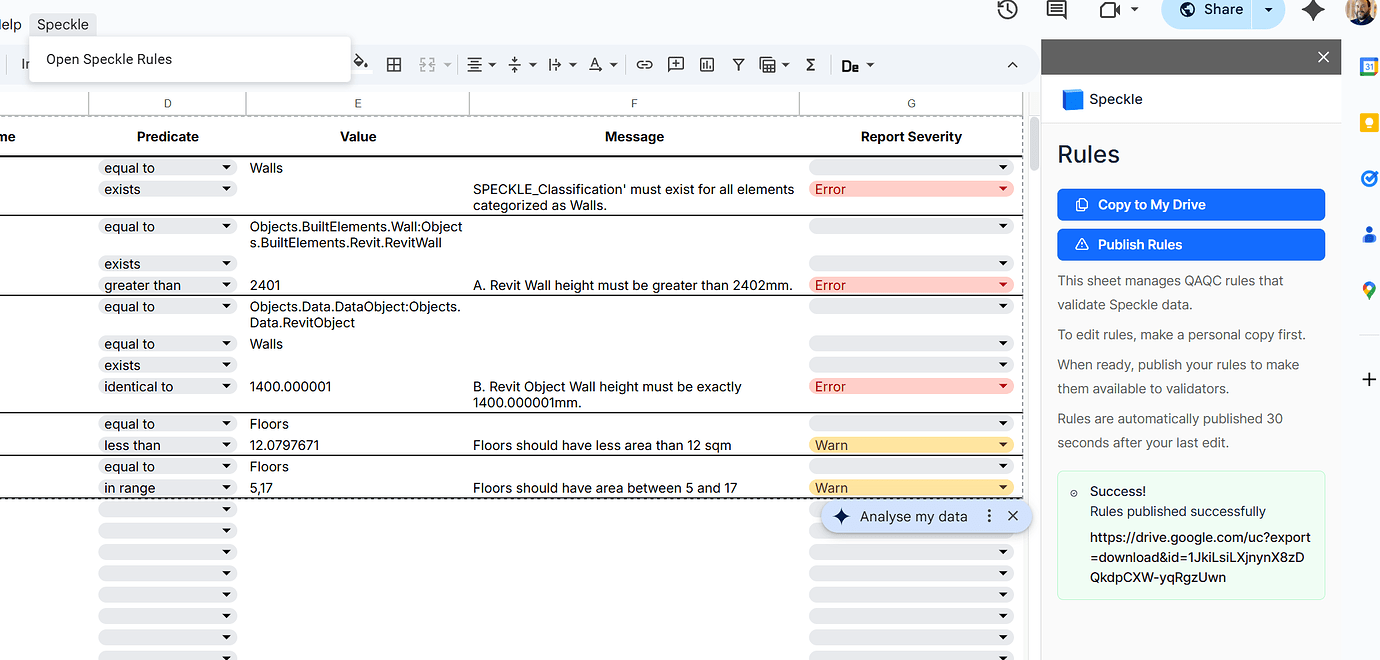
Task: Open the De input tools dropdown
Action: pyautogui.click(x=858, y=66)
